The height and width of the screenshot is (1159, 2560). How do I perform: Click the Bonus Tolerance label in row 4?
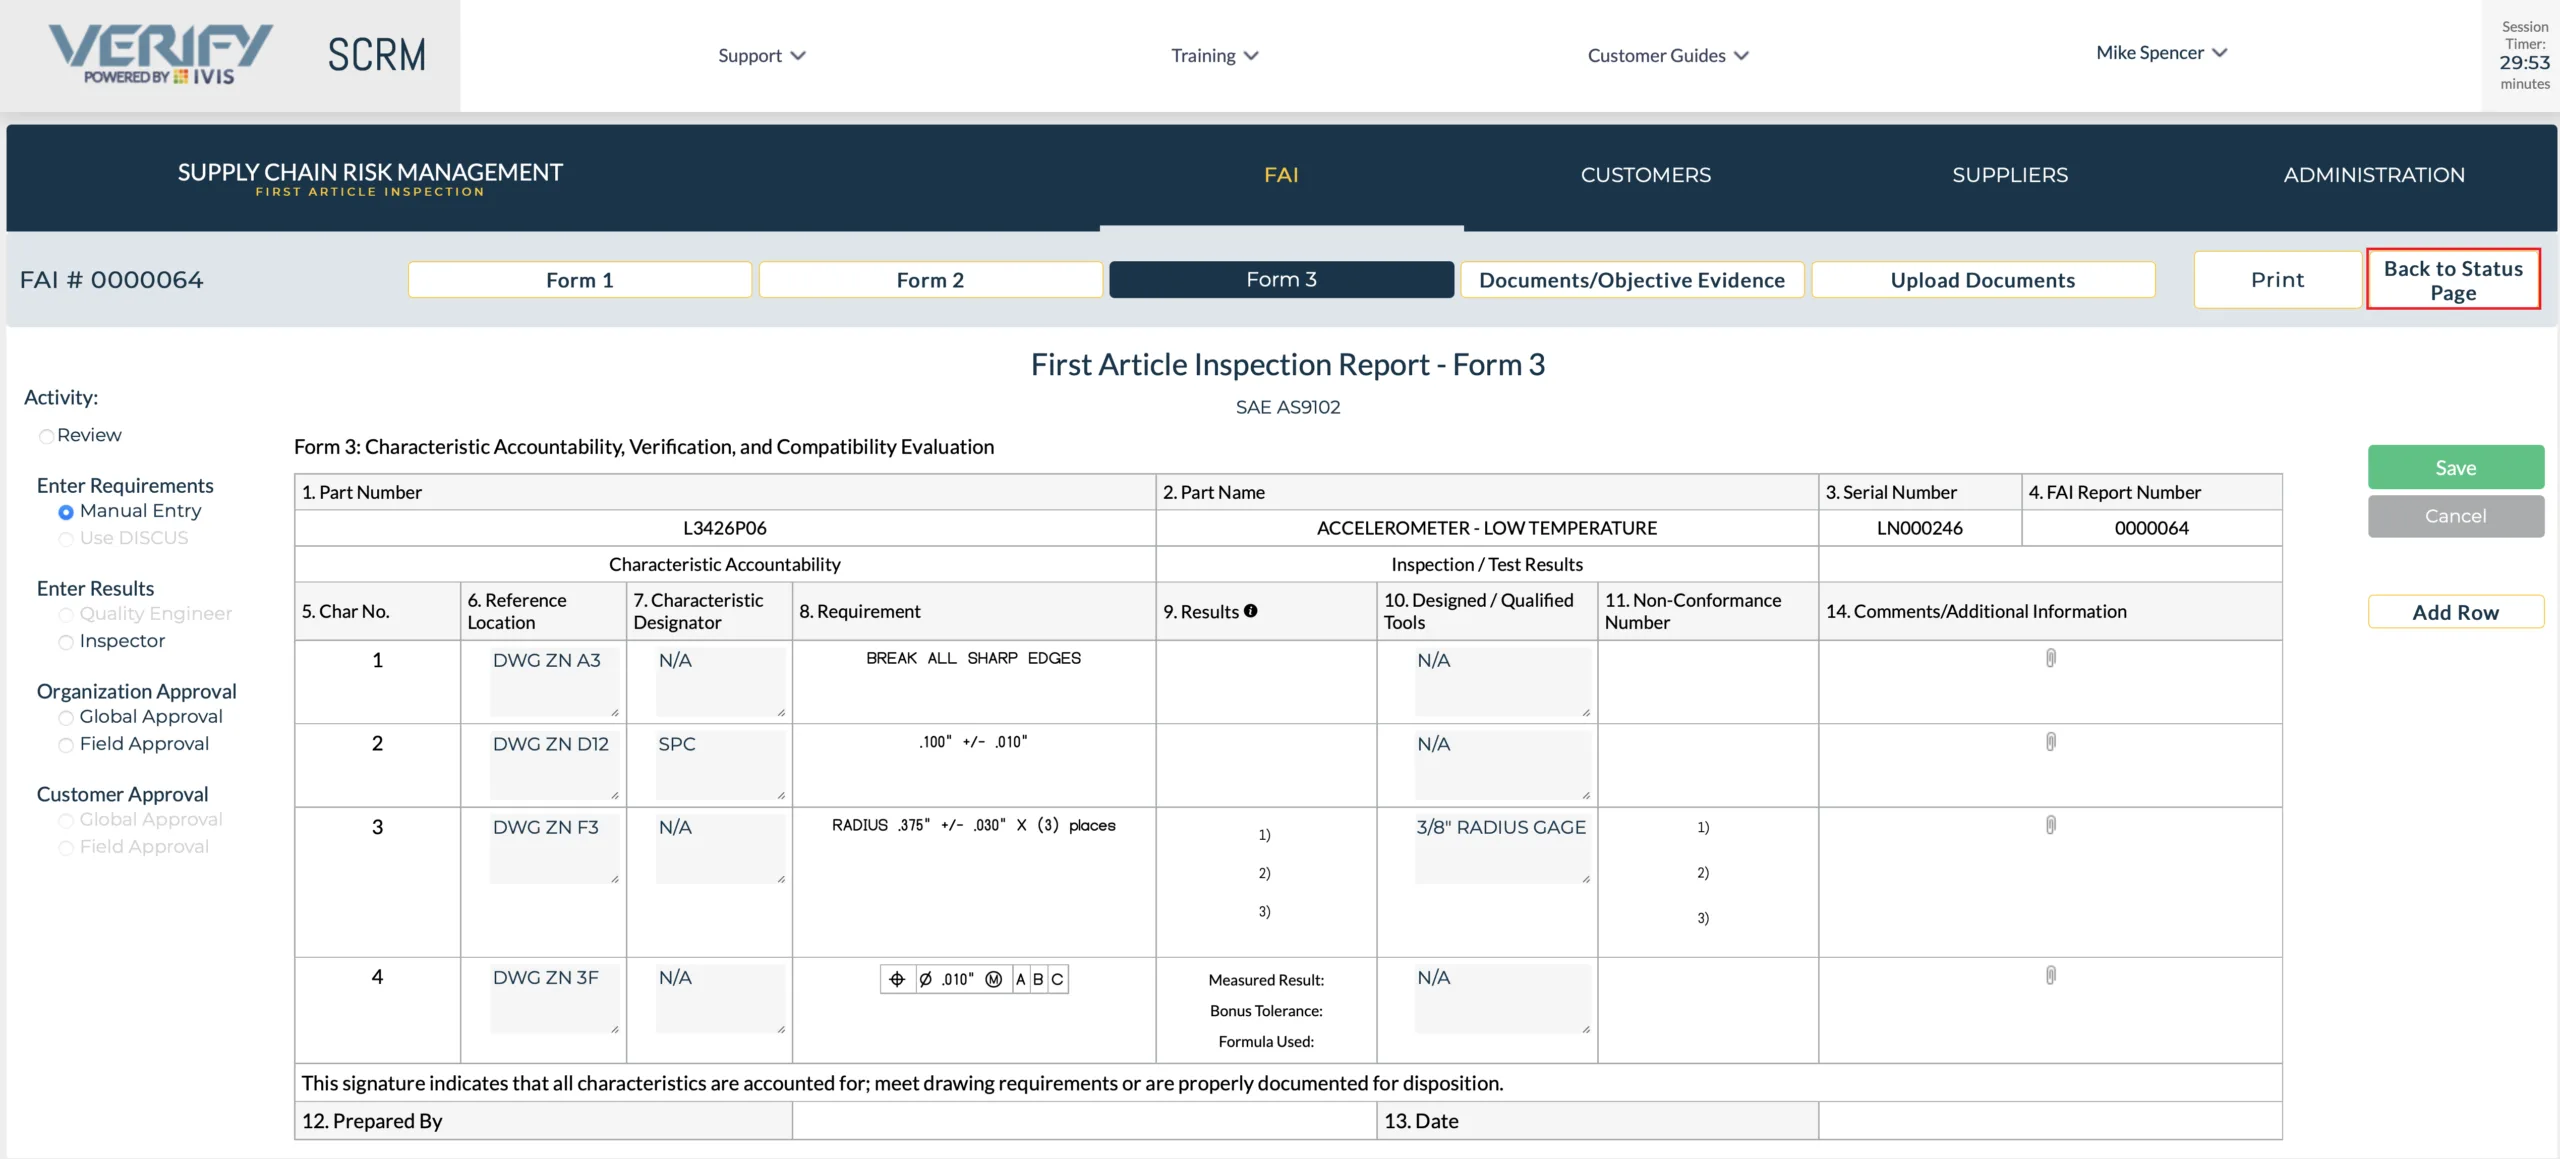(1265, 1011)
